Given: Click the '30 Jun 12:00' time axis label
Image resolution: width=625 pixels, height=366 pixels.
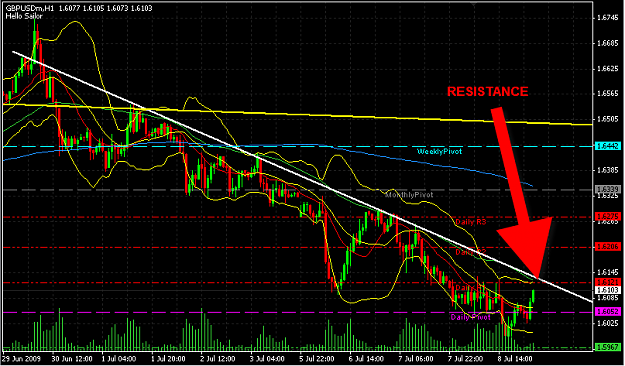Looking at the screenshot, I should [73, 359].
